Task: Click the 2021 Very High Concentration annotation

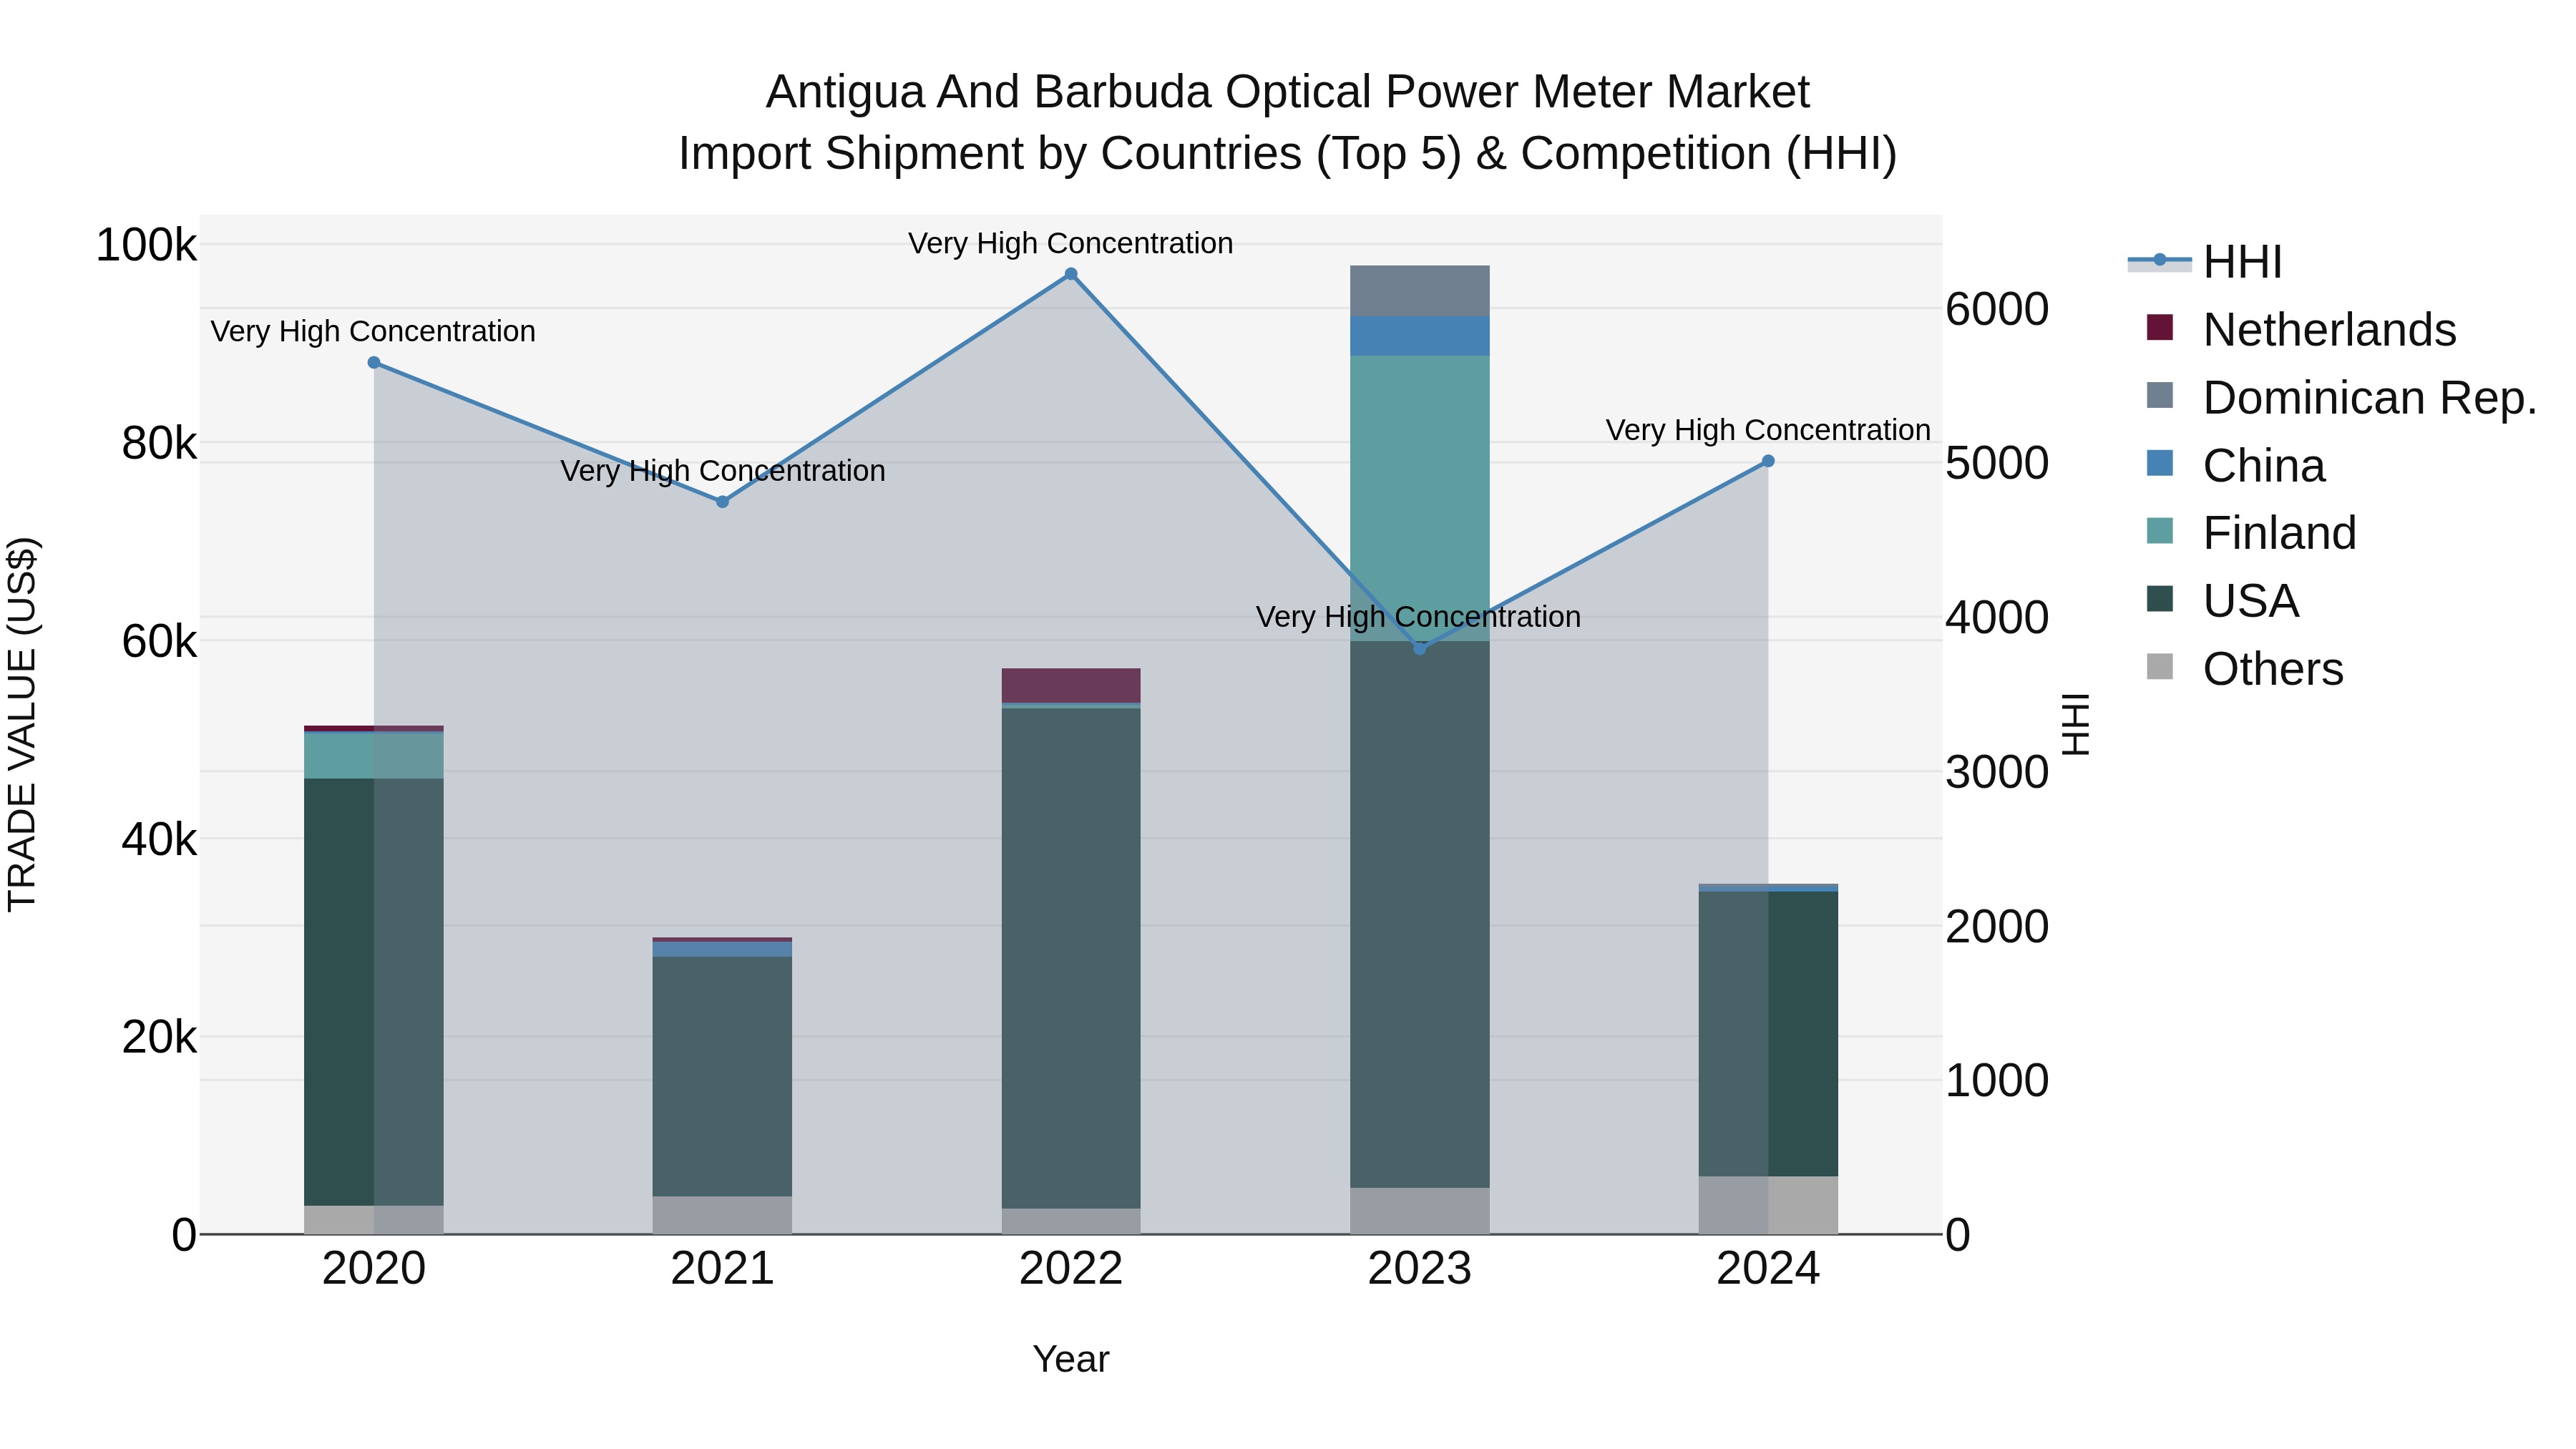Action: [x=723, y=470]
